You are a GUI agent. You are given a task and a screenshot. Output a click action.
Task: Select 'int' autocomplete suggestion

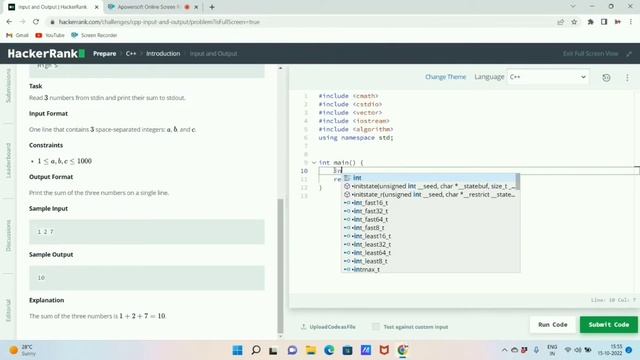tap(429, 178)
